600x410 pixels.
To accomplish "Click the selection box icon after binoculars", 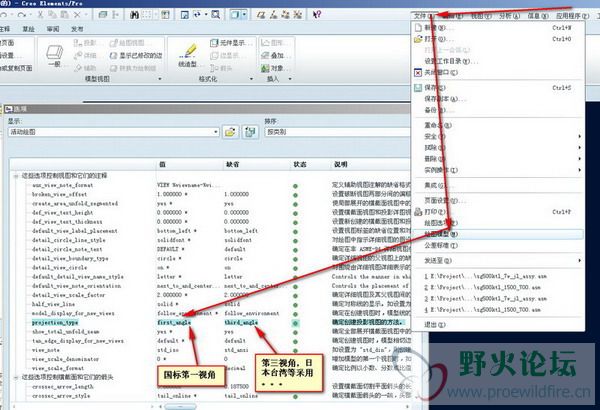I will click(147, 15).
